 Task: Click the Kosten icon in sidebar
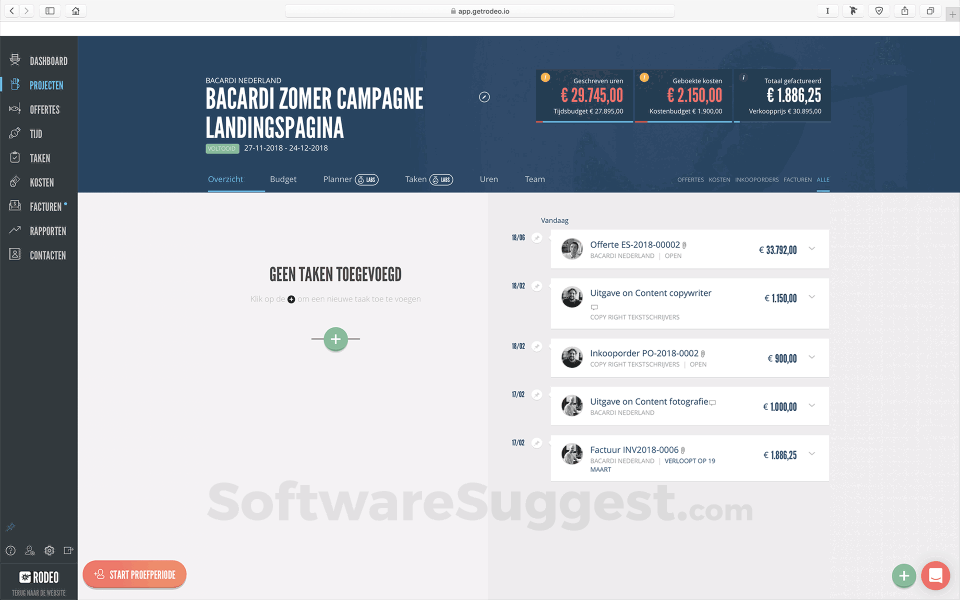coord(15,182)
